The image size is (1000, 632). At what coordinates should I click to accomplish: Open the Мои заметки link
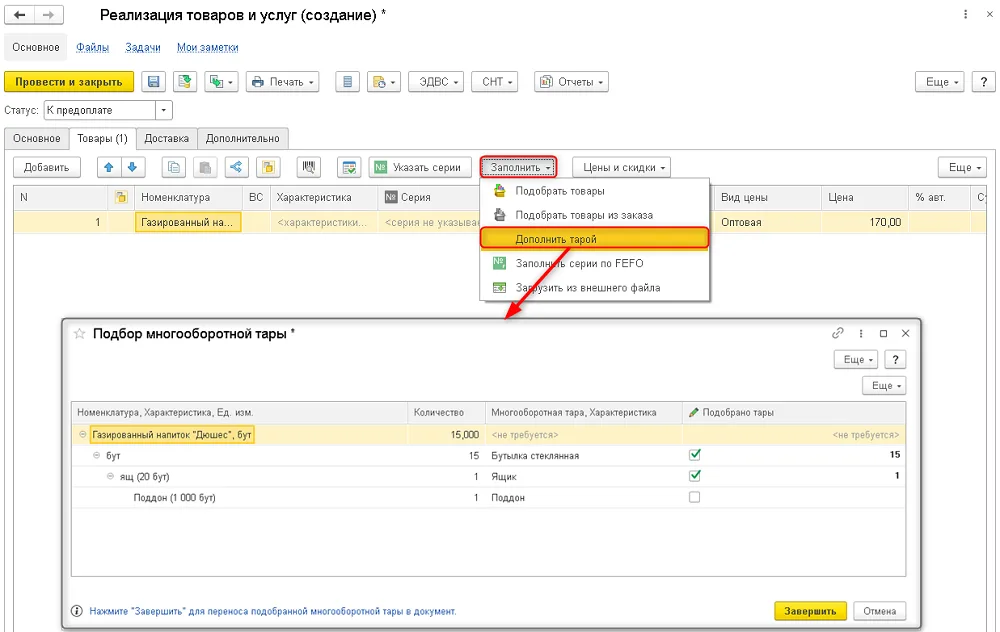(x=207, y=47)
